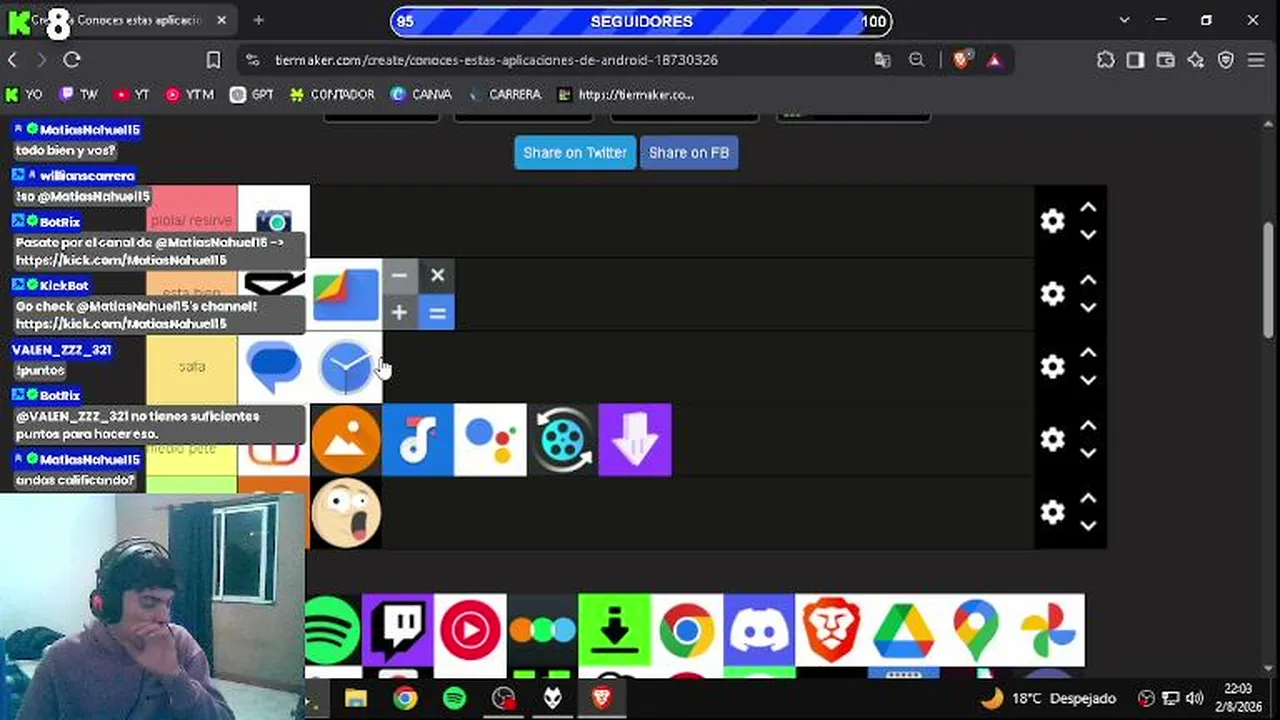Move the shocked emoji tier row up
Screen dimensions: 1280x720
click(x=1088, y=500)
